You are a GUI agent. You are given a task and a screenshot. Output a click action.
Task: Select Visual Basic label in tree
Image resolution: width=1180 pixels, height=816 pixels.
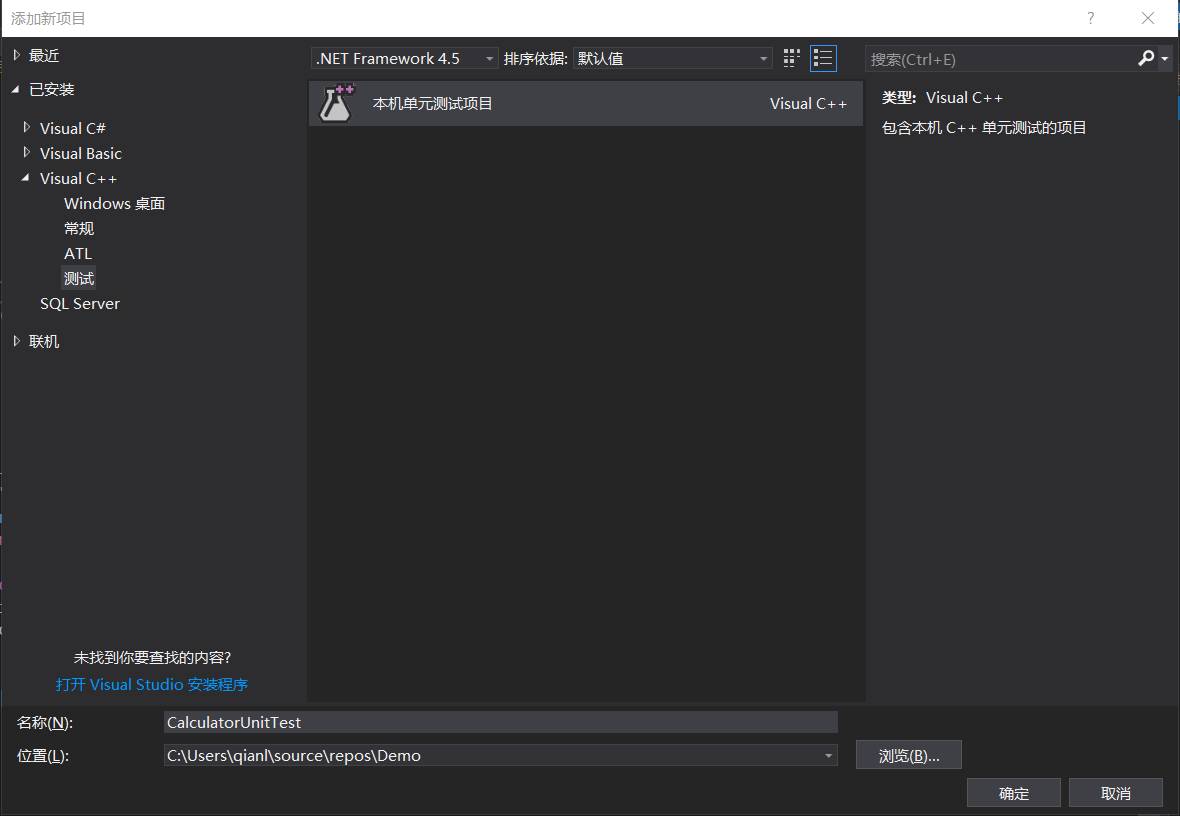[81, 154]
